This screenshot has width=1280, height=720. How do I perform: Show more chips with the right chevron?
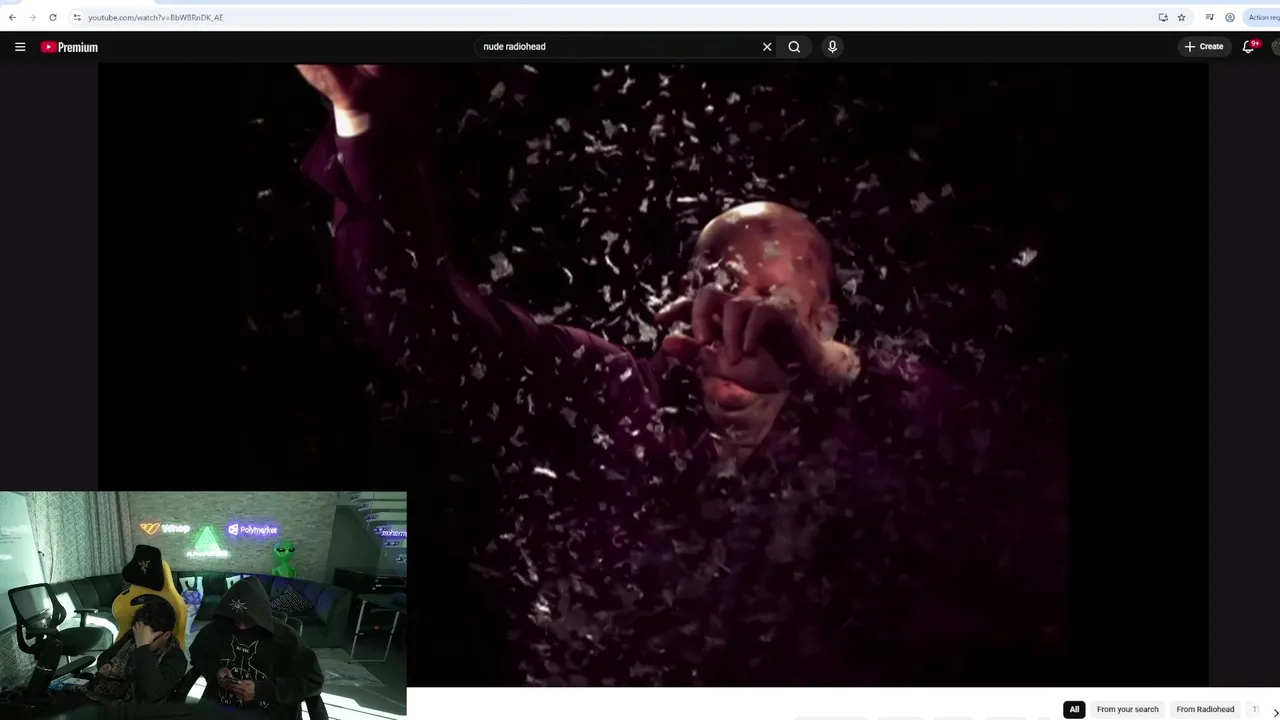click(1275, 711)
